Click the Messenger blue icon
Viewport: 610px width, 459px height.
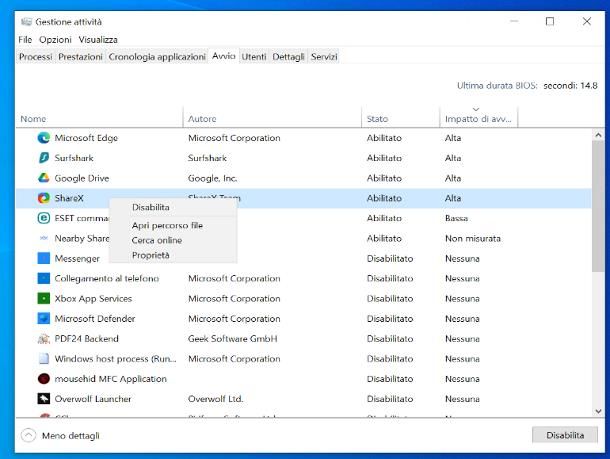tap(44, 258)
